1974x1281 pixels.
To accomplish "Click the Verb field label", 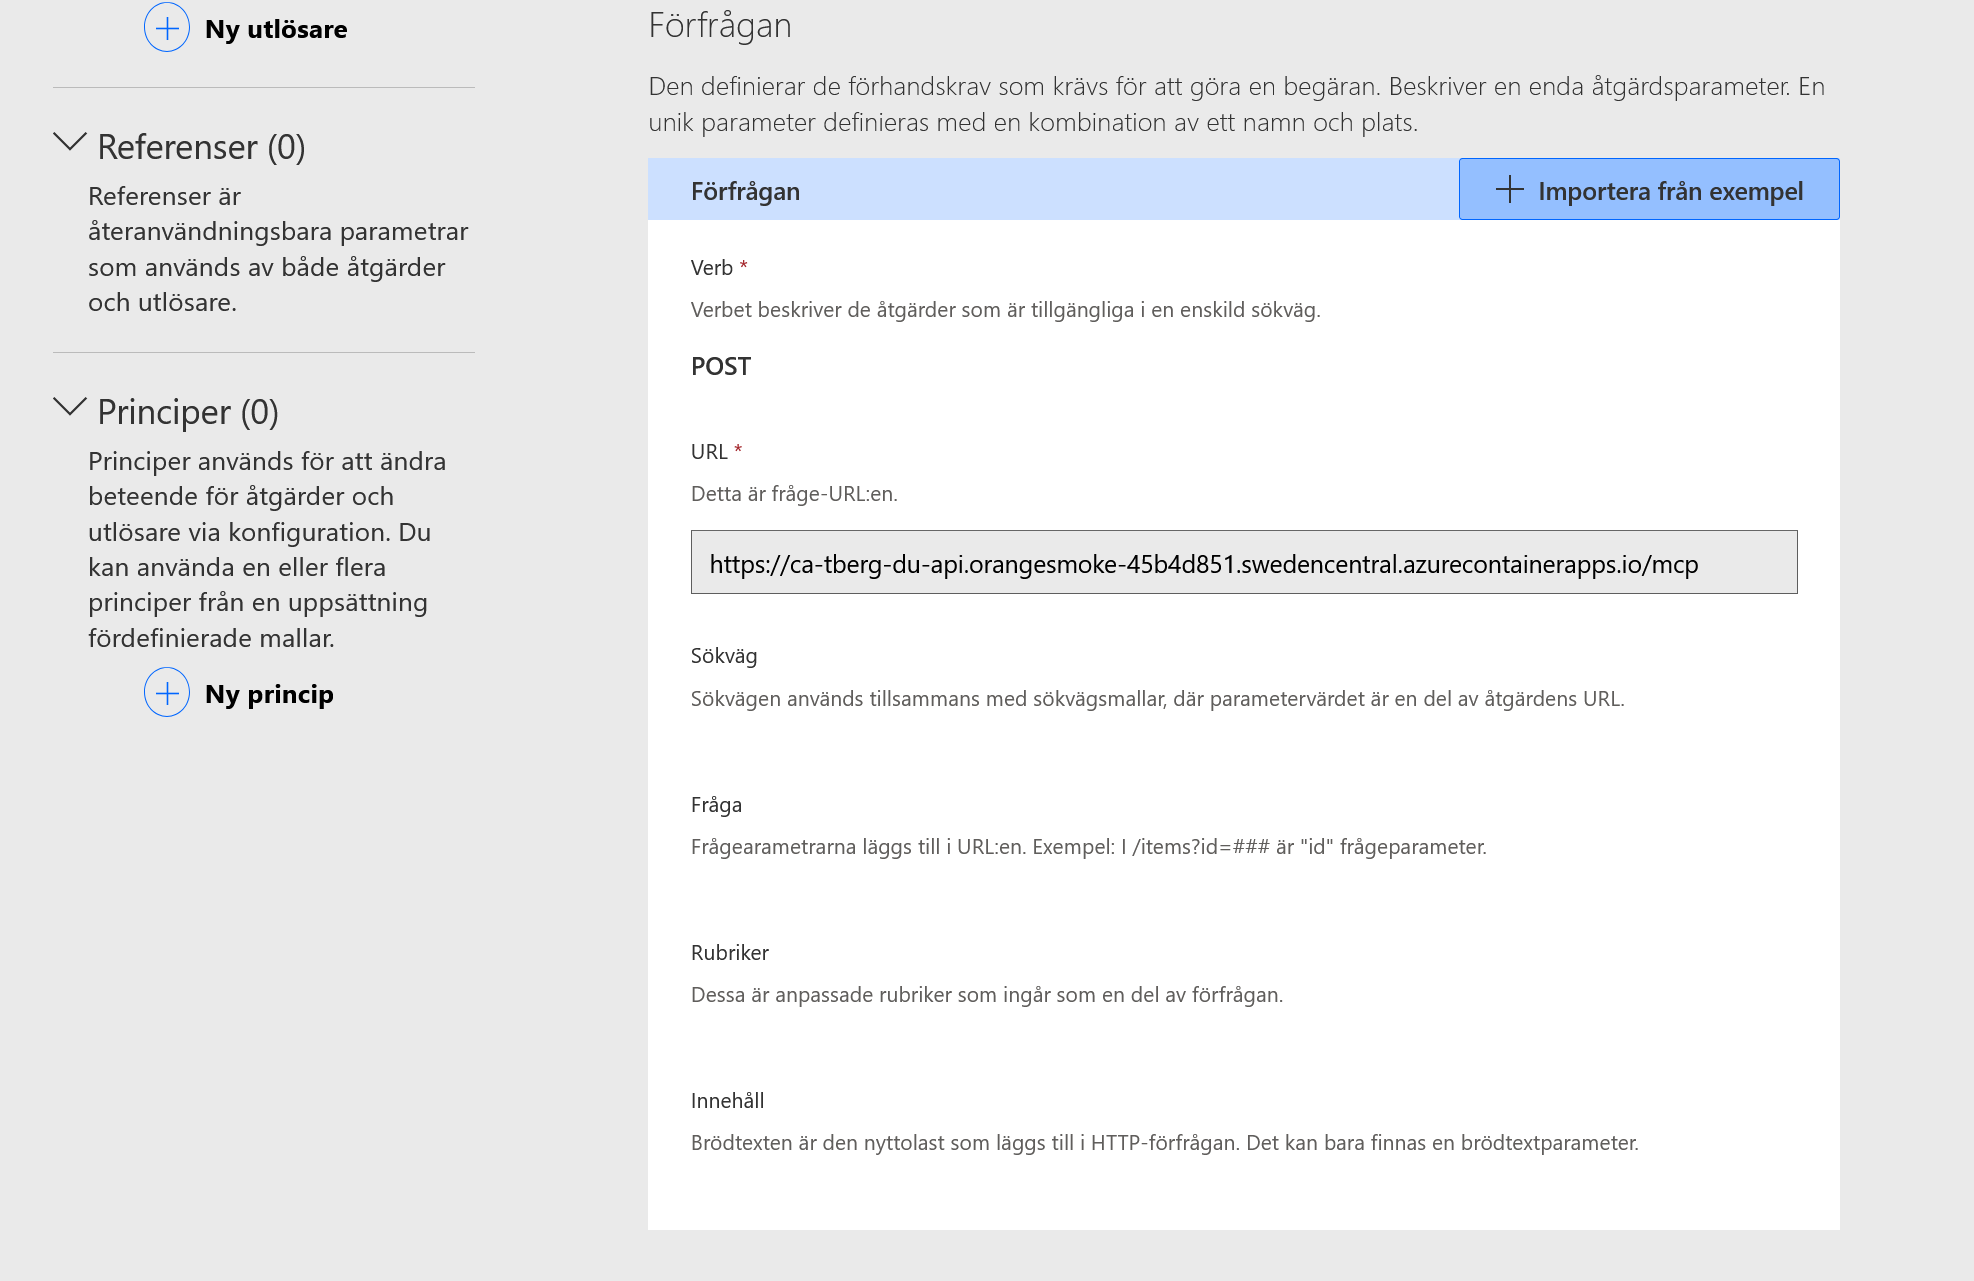I will (x=712, y=268).
